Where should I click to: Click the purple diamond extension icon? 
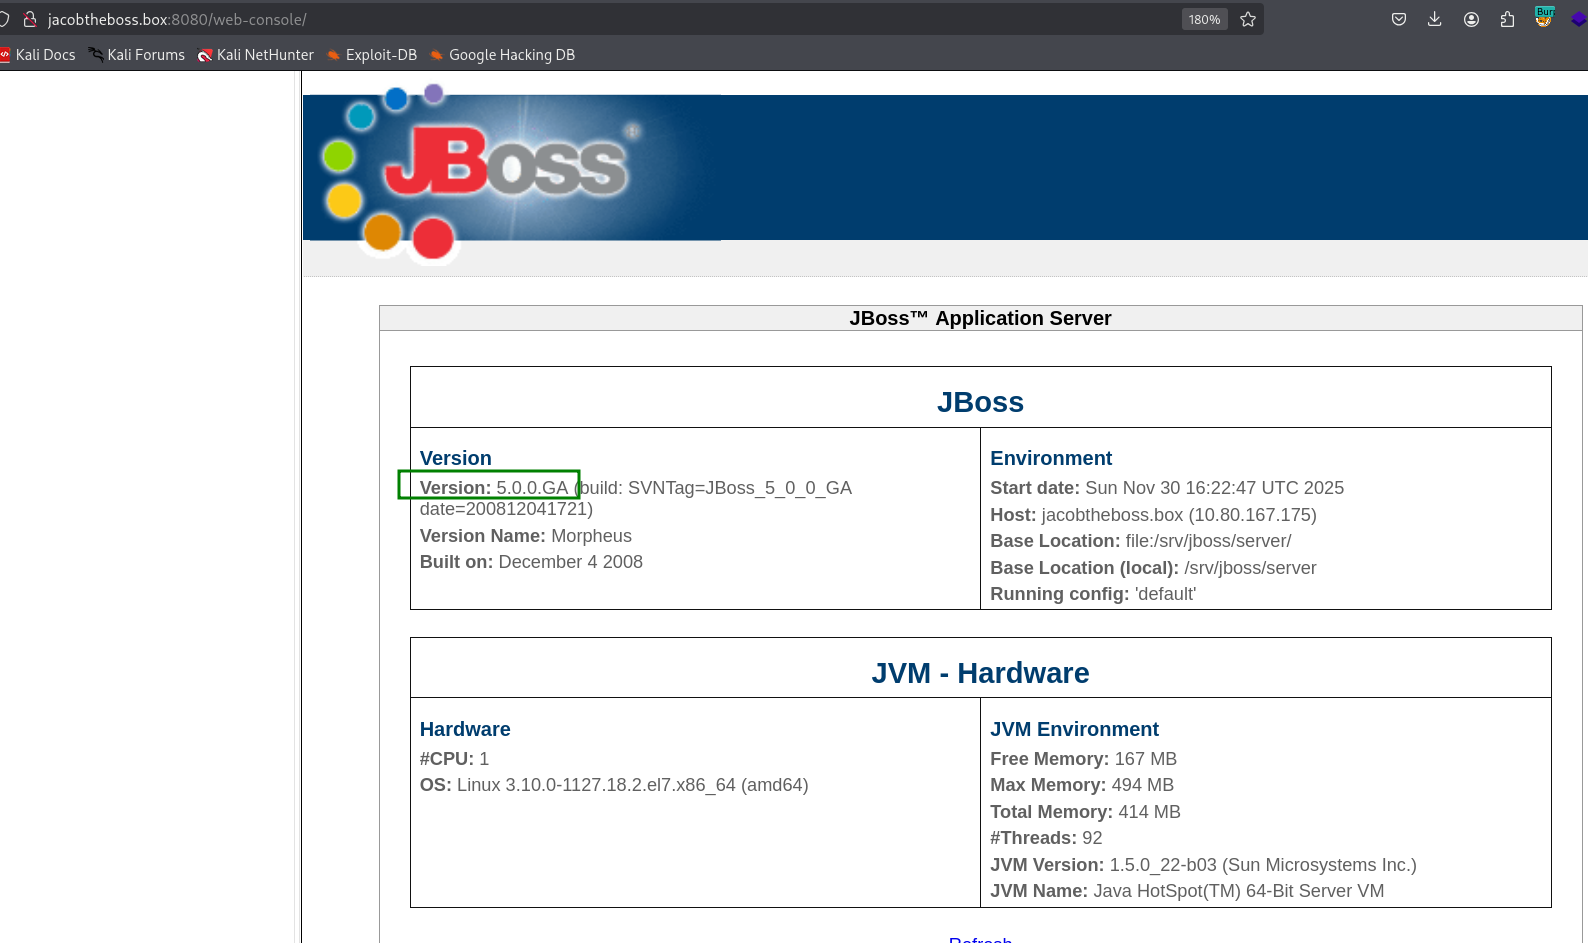(1578, 19)
